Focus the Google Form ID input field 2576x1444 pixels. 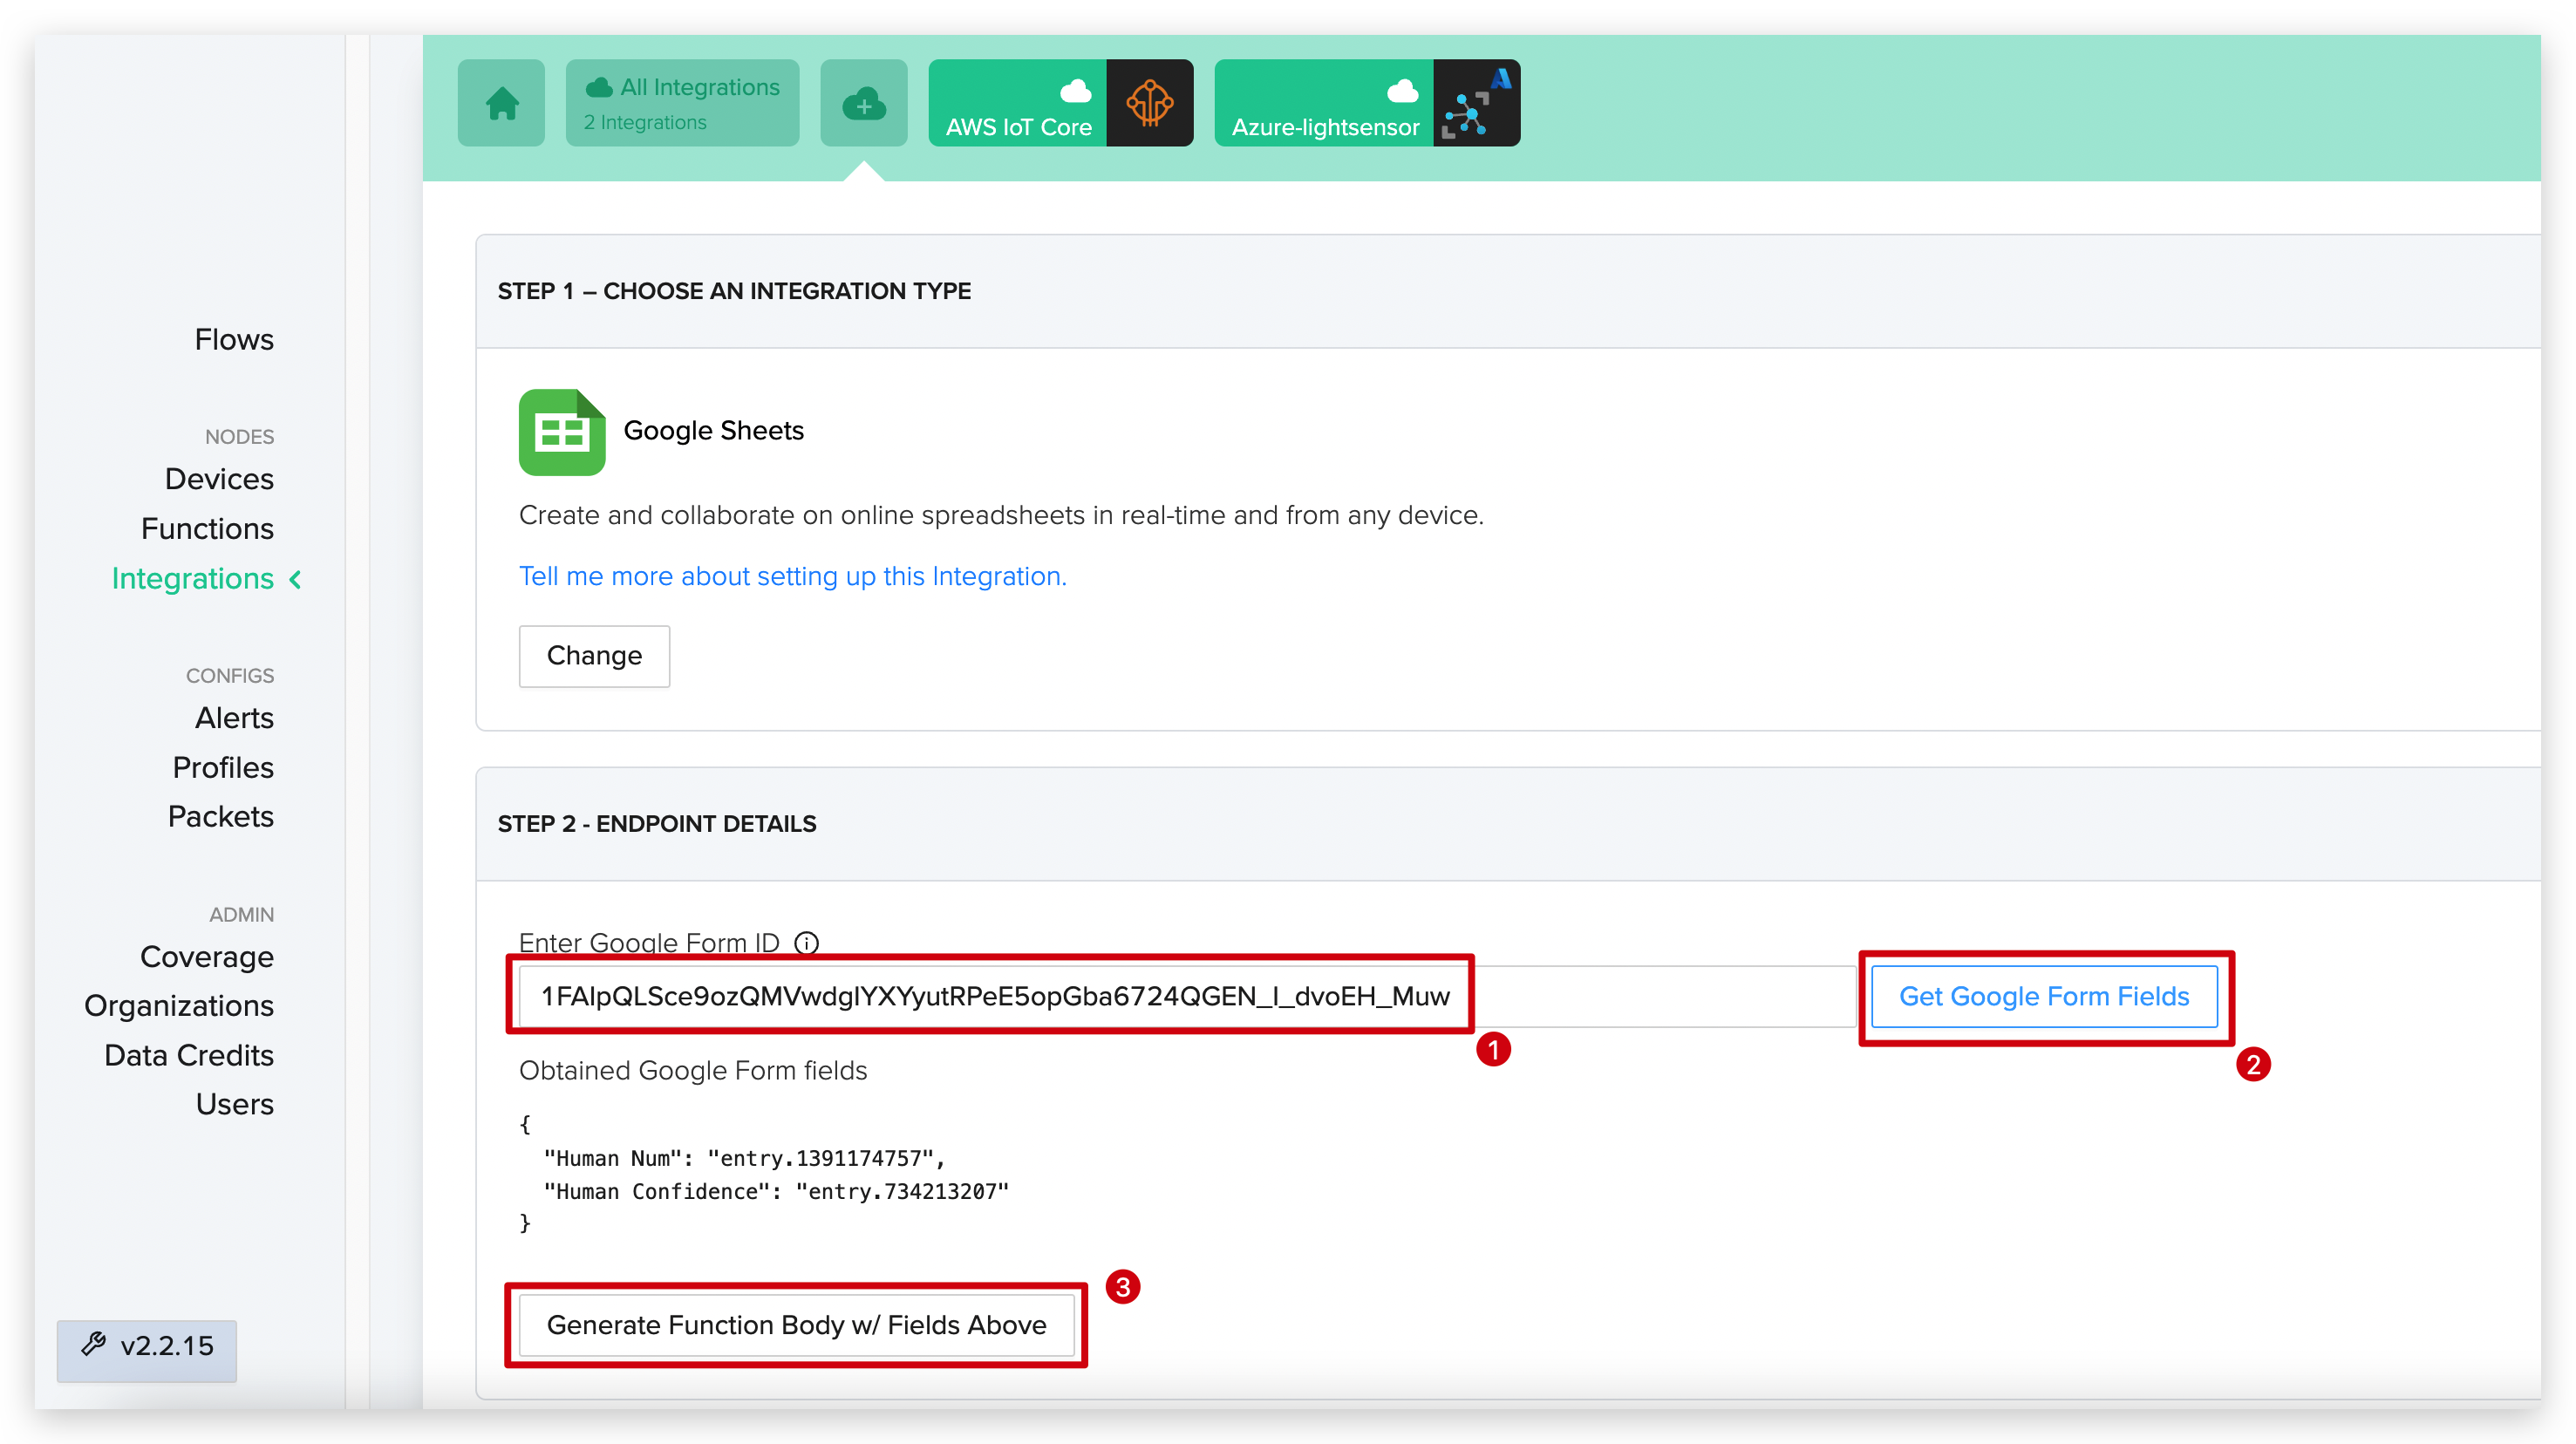click(x=1187, y=996)
